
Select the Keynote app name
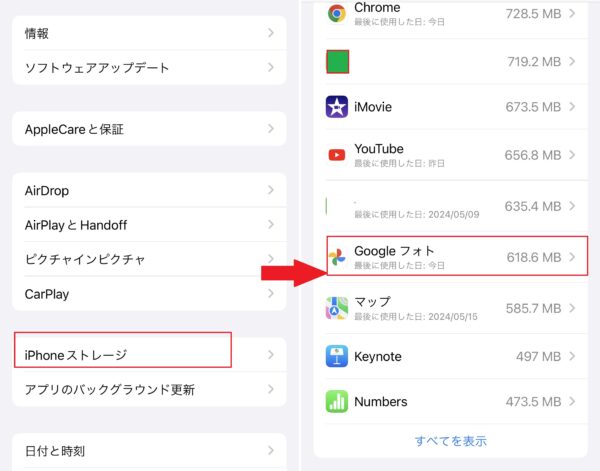coord(378,356)
